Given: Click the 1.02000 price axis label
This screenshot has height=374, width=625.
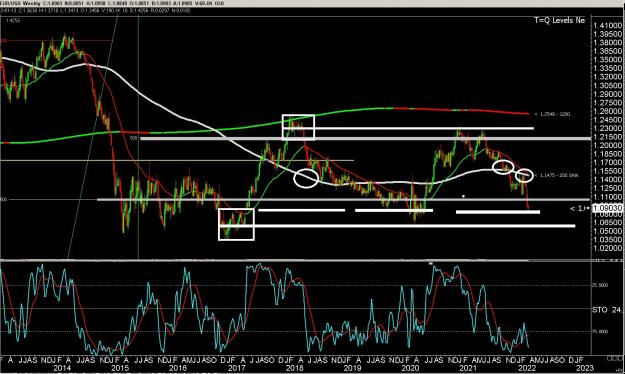Looking at the screenshot, I should (x=608, y=248).
